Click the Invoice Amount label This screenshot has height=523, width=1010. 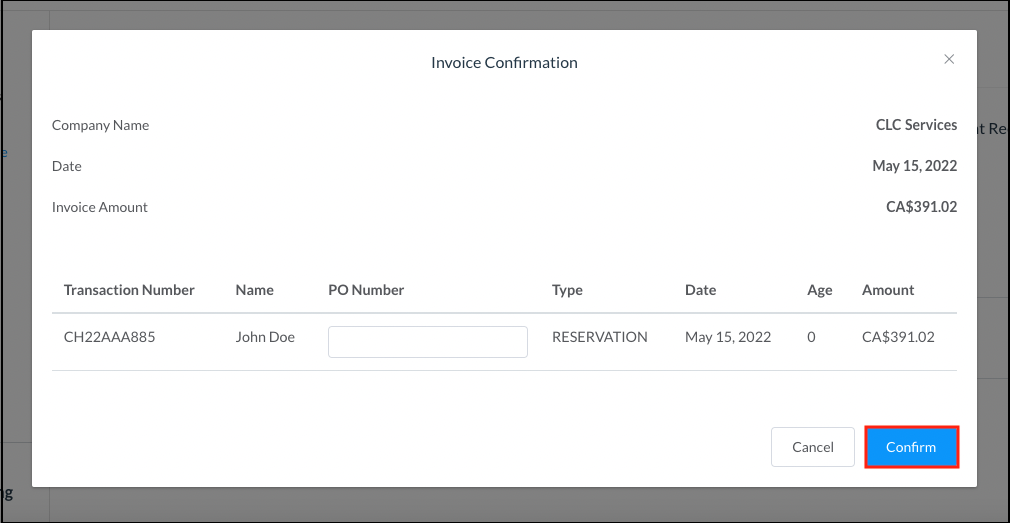coord(100,208)
